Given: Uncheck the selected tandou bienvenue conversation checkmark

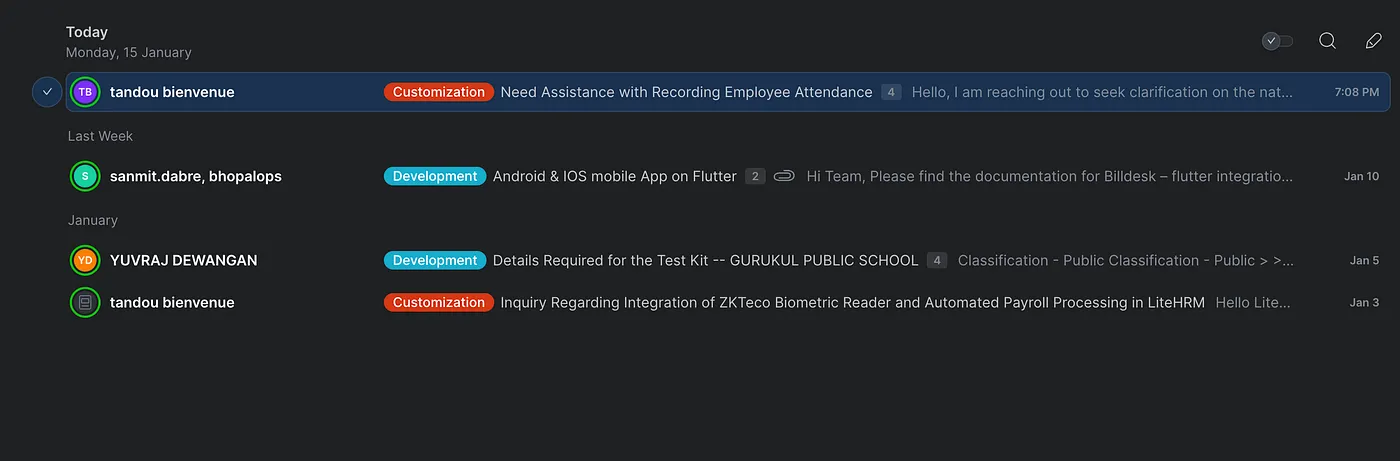Looking at the screenshot, I should pyautogui.click(x=47, y=92).
